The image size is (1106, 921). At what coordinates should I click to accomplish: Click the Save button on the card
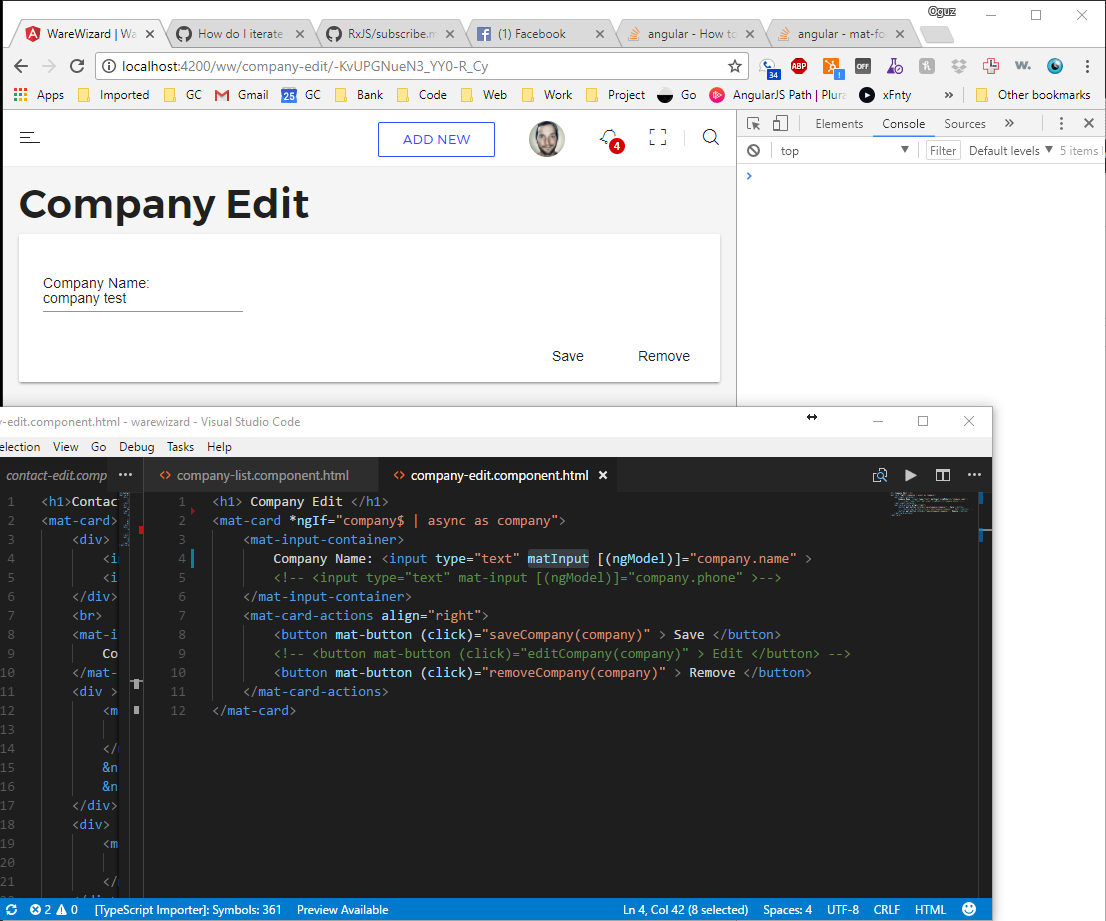point(568,356)
